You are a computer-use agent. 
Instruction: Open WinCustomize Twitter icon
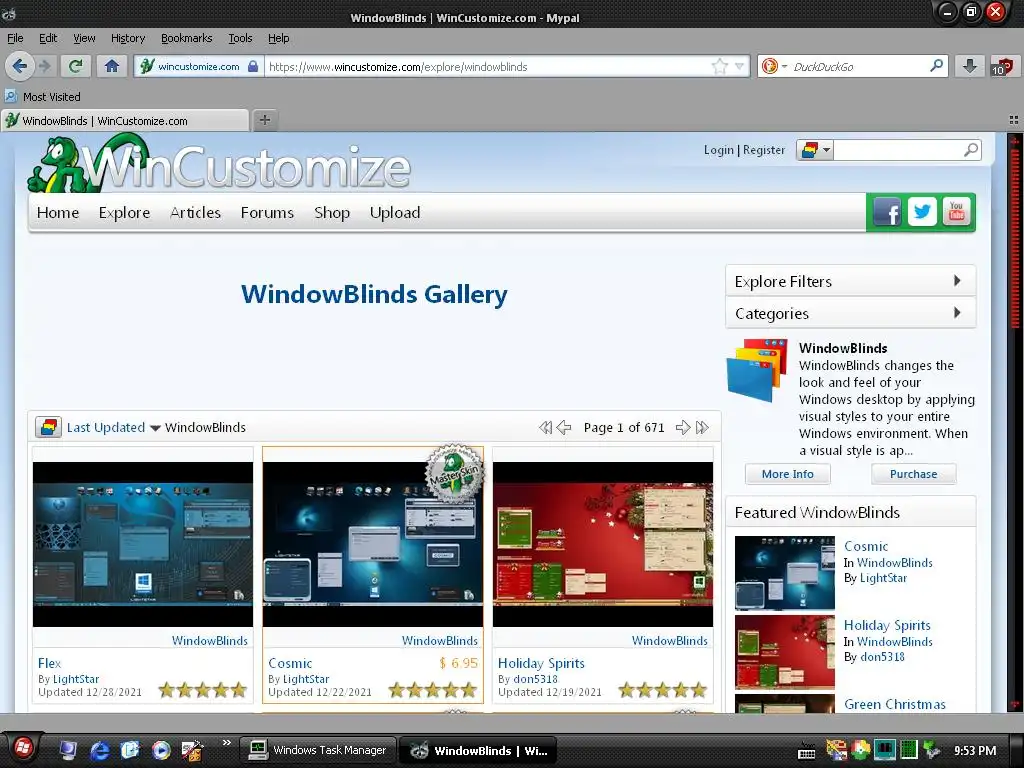(922, 212)
